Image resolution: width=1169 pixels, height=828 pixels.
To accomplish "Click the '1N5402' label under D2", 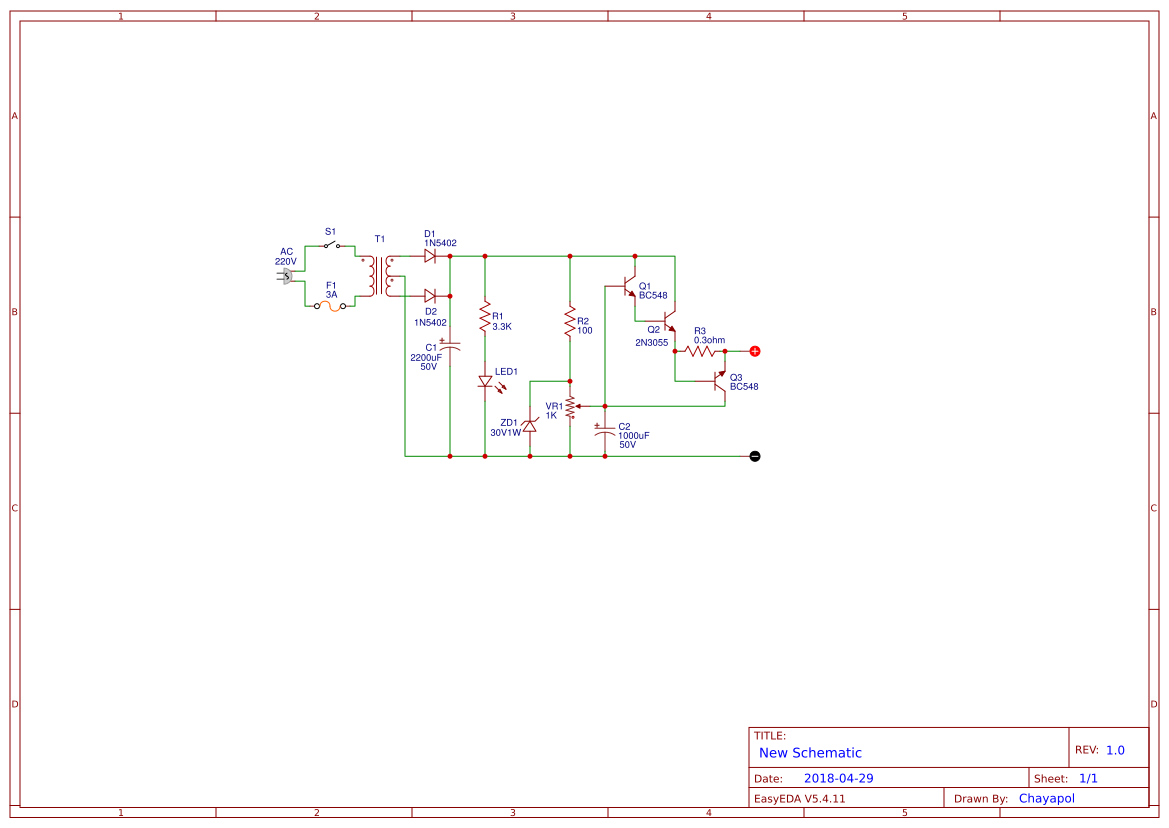I will click(x=431, y=323).
